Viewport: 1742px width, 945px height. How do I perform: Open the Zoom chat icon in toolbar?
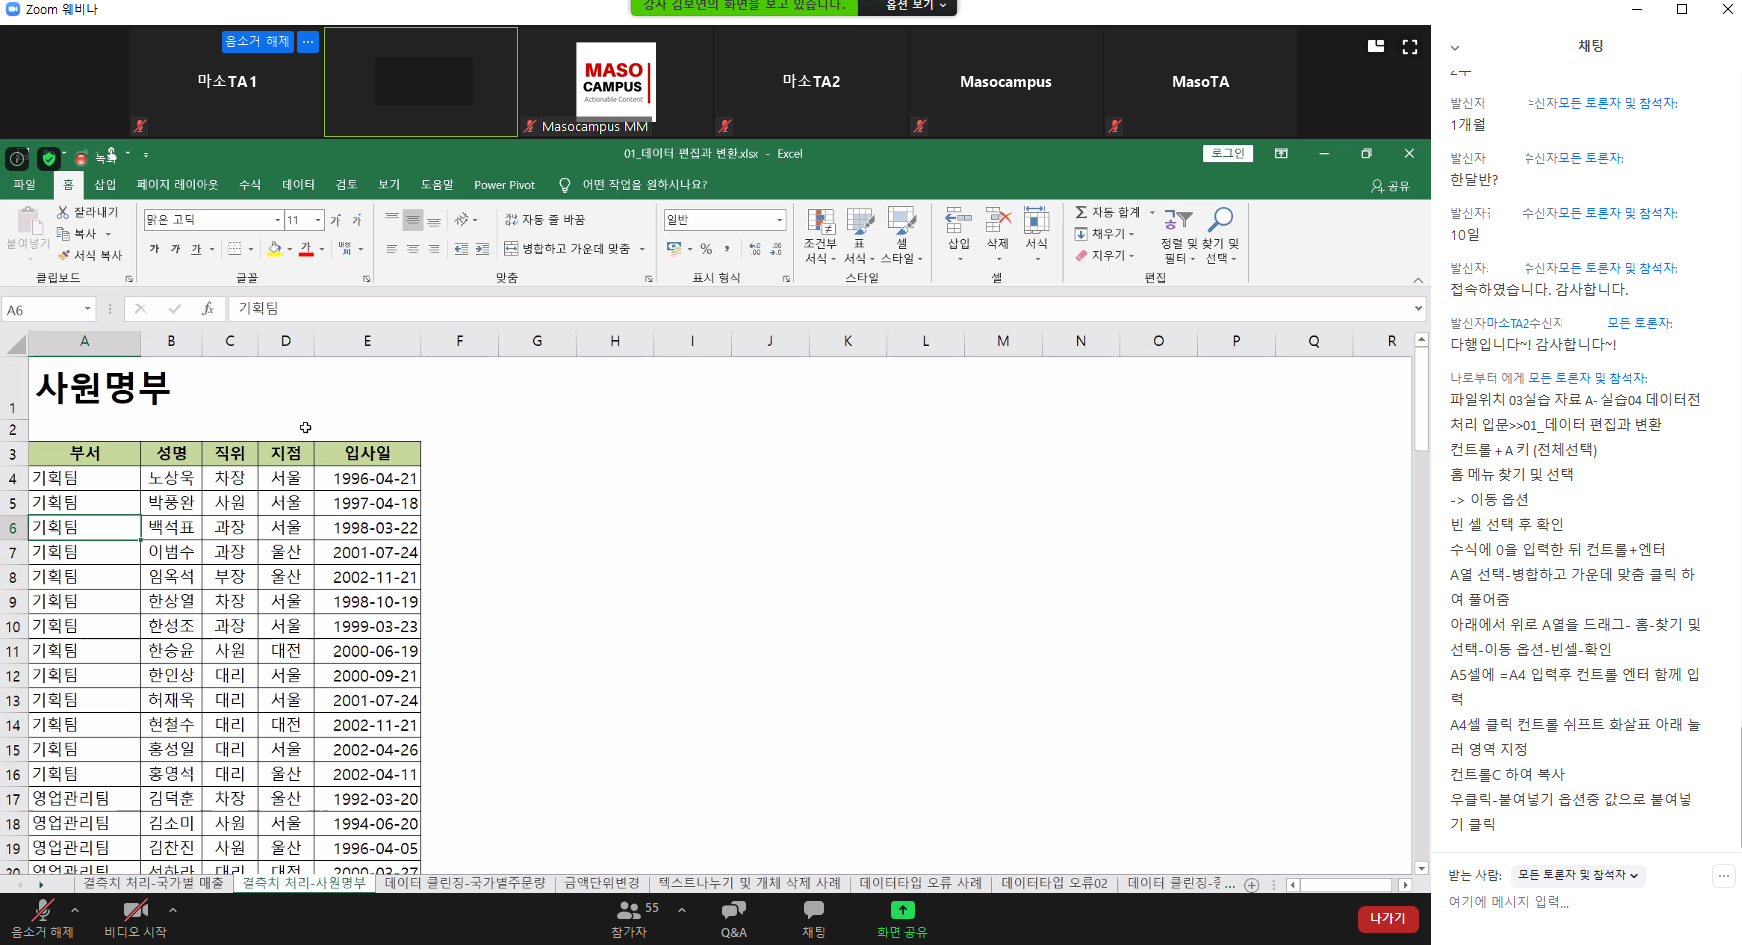[x=813, y=910]
